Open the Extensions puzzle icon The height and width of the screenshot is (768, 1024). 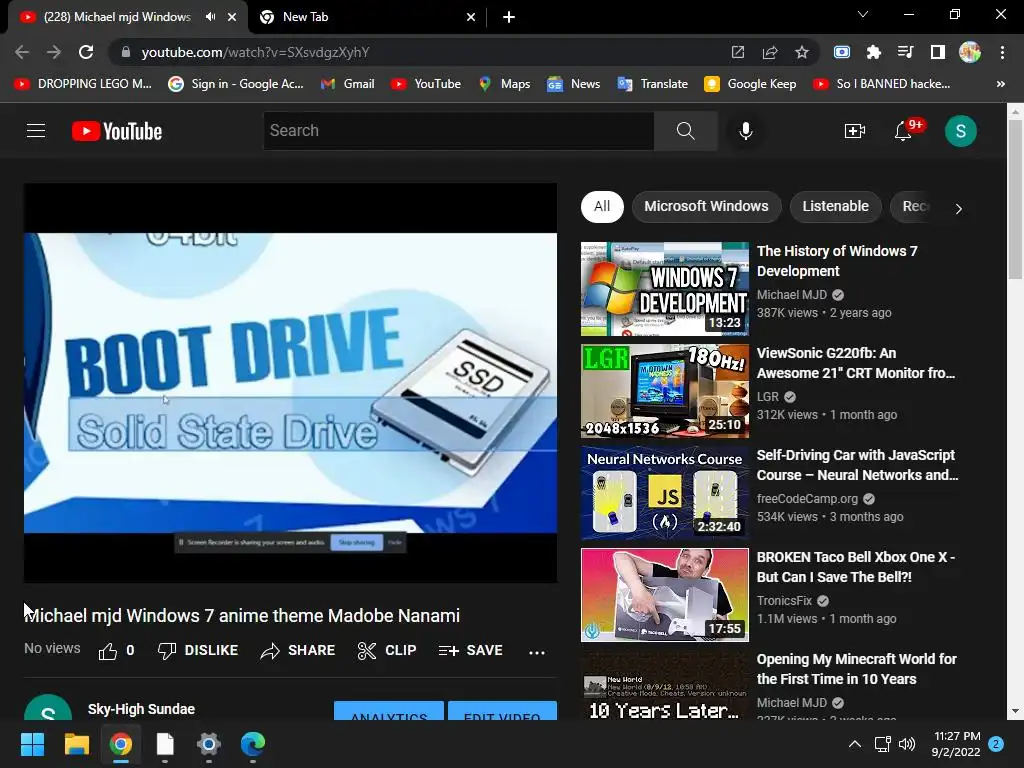[x=873, y=52]
